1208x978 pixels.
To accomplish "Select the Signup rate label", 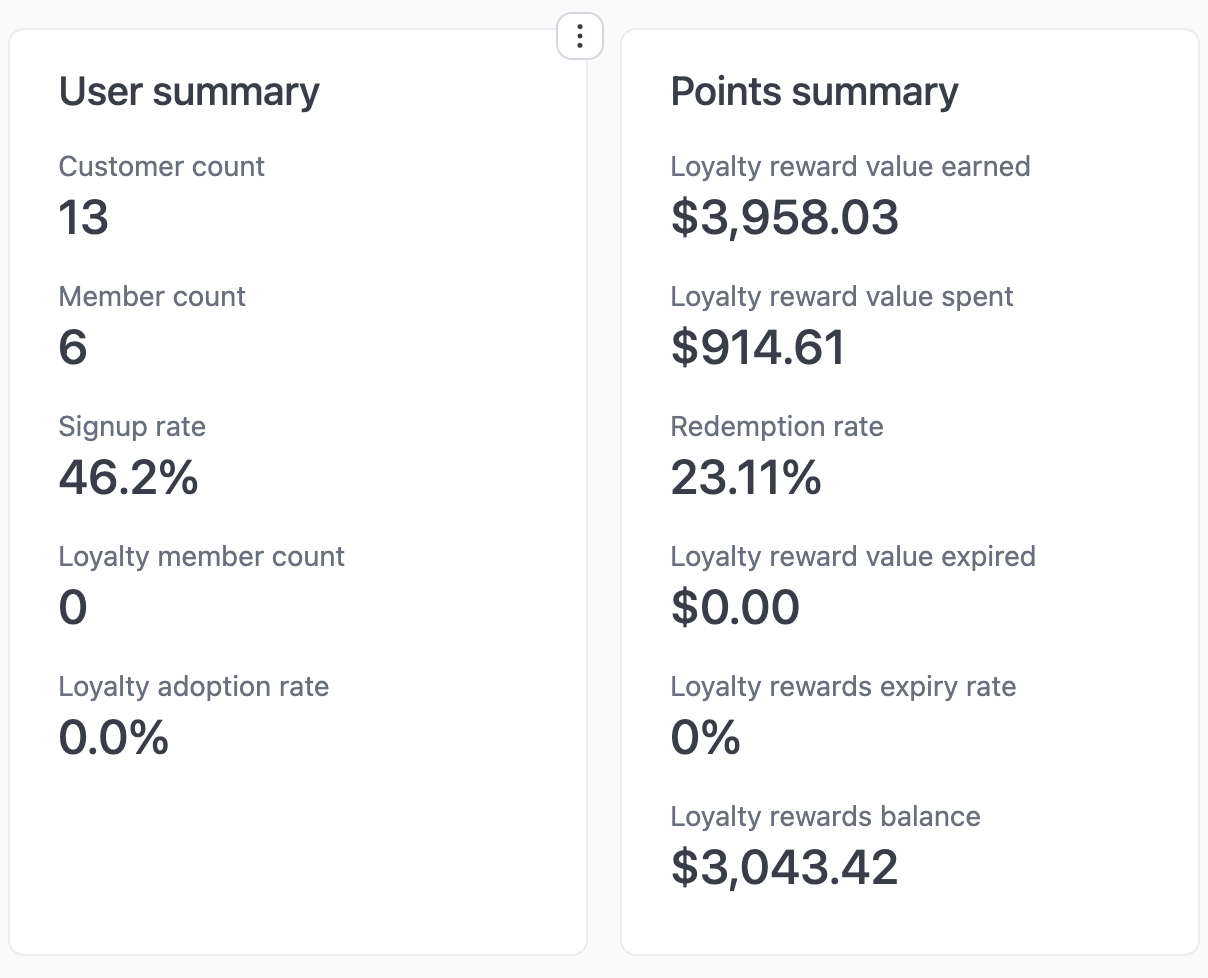I will (132, 426).
